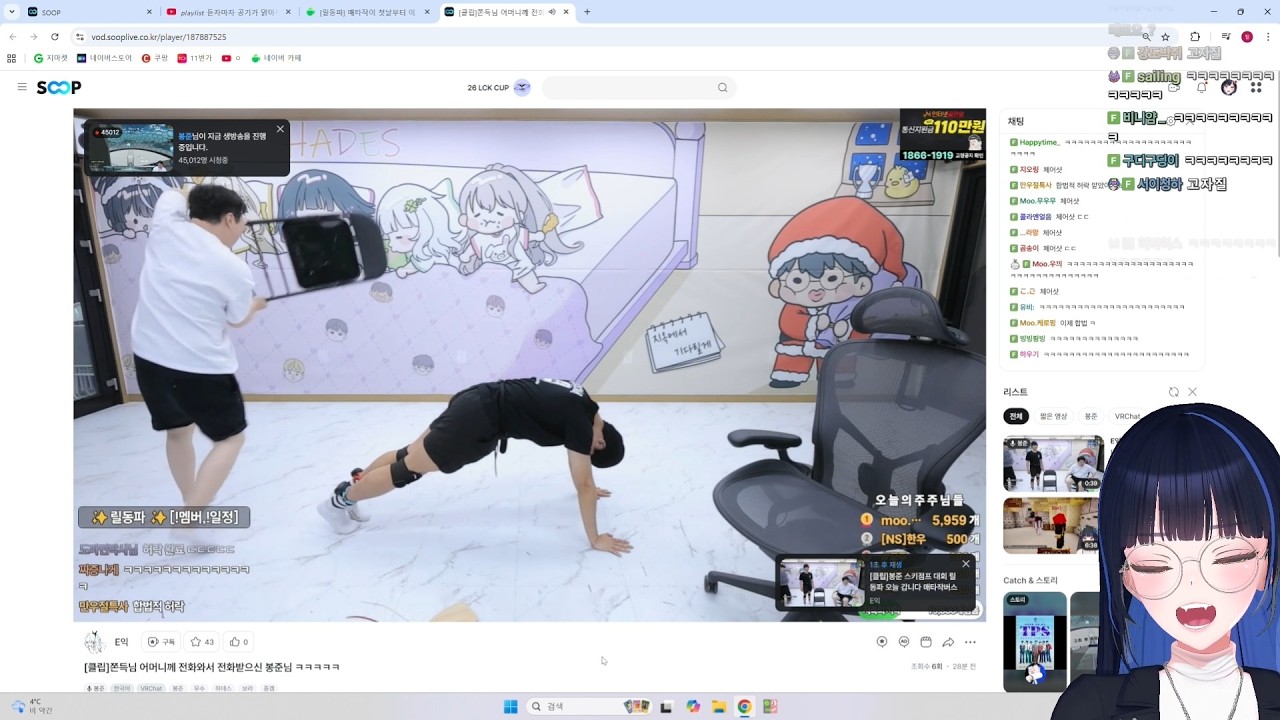Like the video with thumbs-up button

tap(239, 642)
